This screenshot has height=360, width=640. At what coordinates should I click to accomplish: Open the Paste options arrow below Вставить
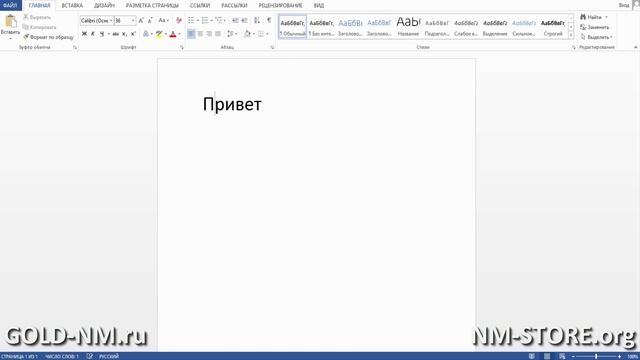tap(10, 38)
